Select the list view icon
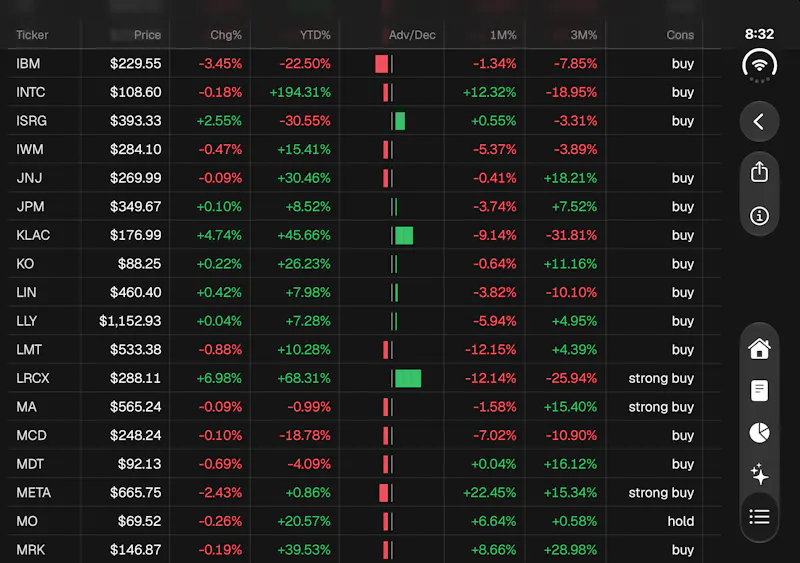Viewport: 800px width, 563px height. pyautogui.click(x=759, y=517)
